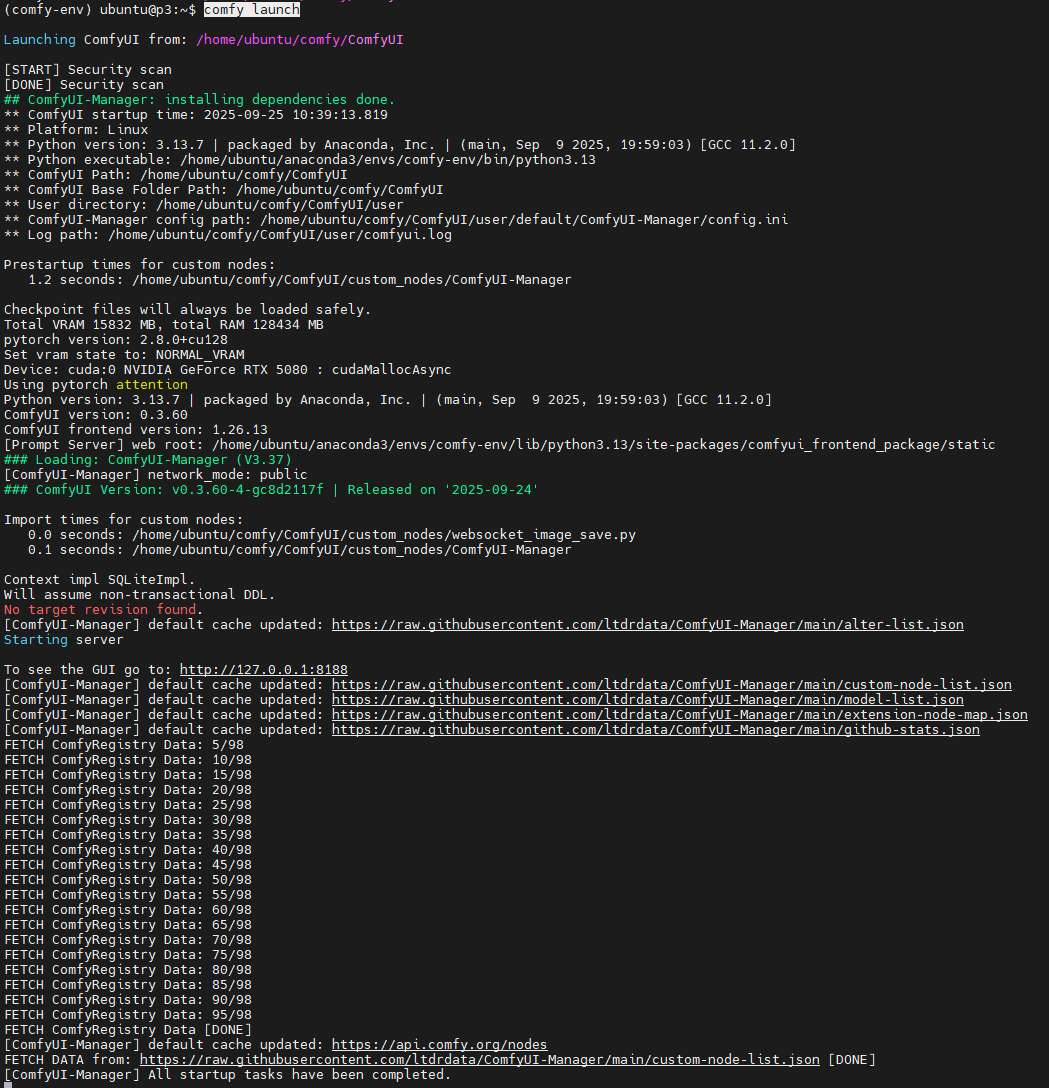1049x1088 pixels.
Task: Click the 'ComfyUI Version: v0.3.60-4-gc8d2117f' line
Action: click(x=271, y=489)
